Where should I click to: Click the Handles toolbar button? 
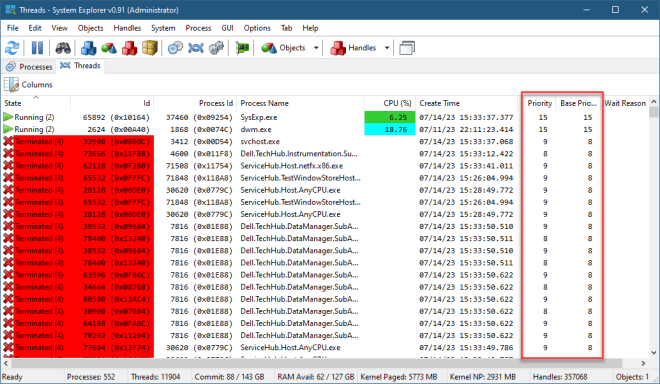pyautogui.click(x=353, y=48)
